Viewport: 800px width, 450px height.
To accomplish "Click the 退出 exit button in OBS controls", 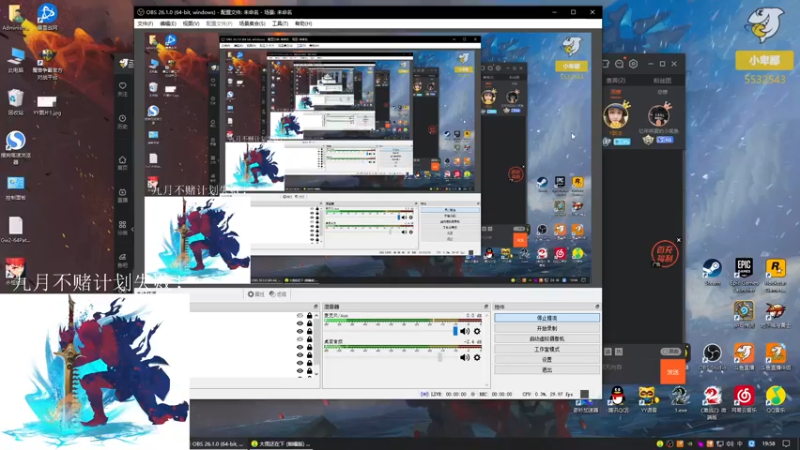I will (547, 370).
